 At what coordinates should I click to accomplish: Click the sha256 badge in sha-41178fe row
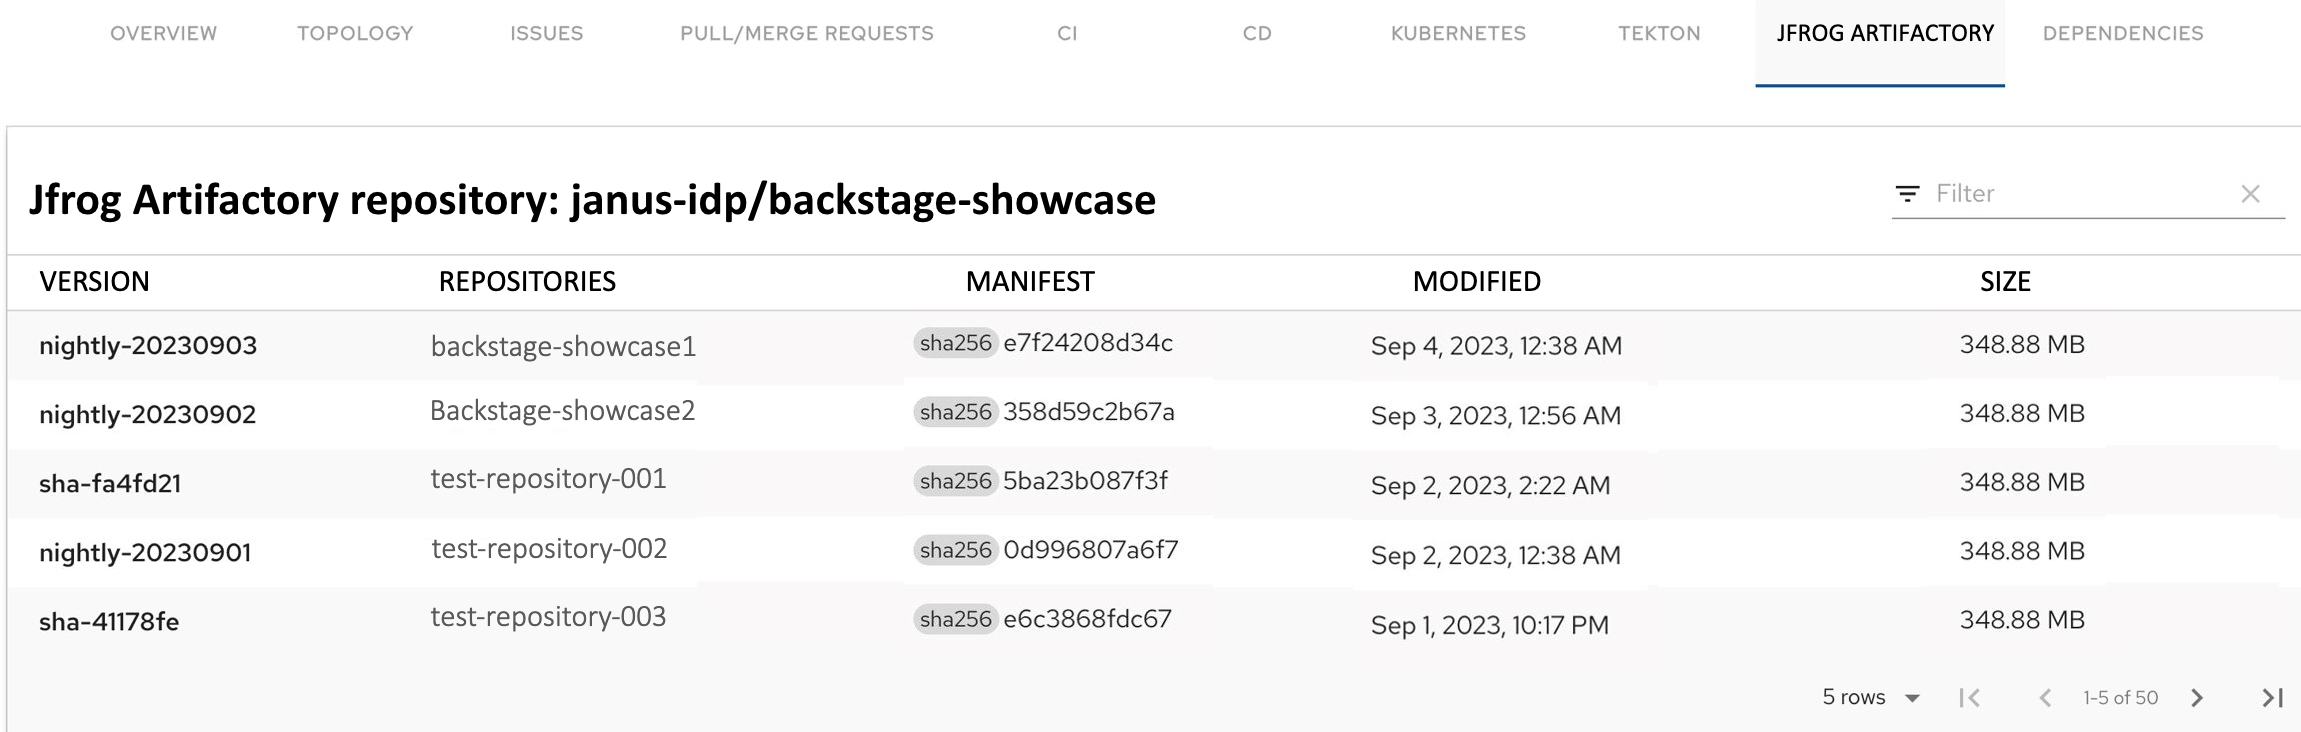tap(955, 619)
